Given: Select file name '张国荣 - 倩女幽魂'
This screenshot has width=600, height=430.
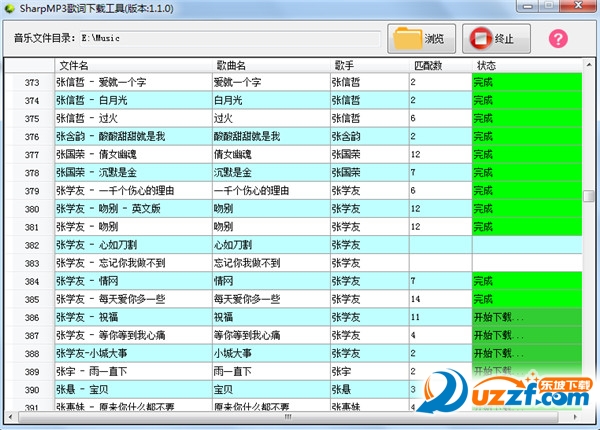Looking at the screenshot, I should (x=134, y=155).
